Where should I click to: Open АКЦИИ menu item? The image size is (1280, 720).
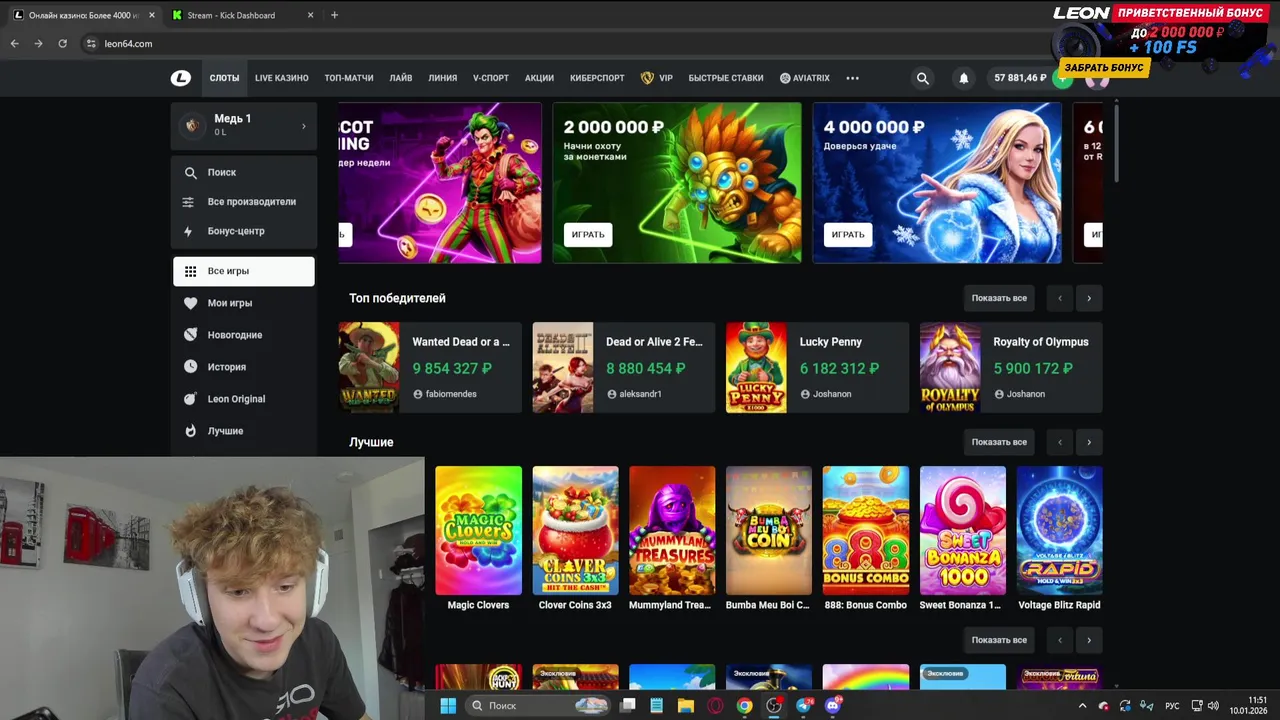click(539, 78)
